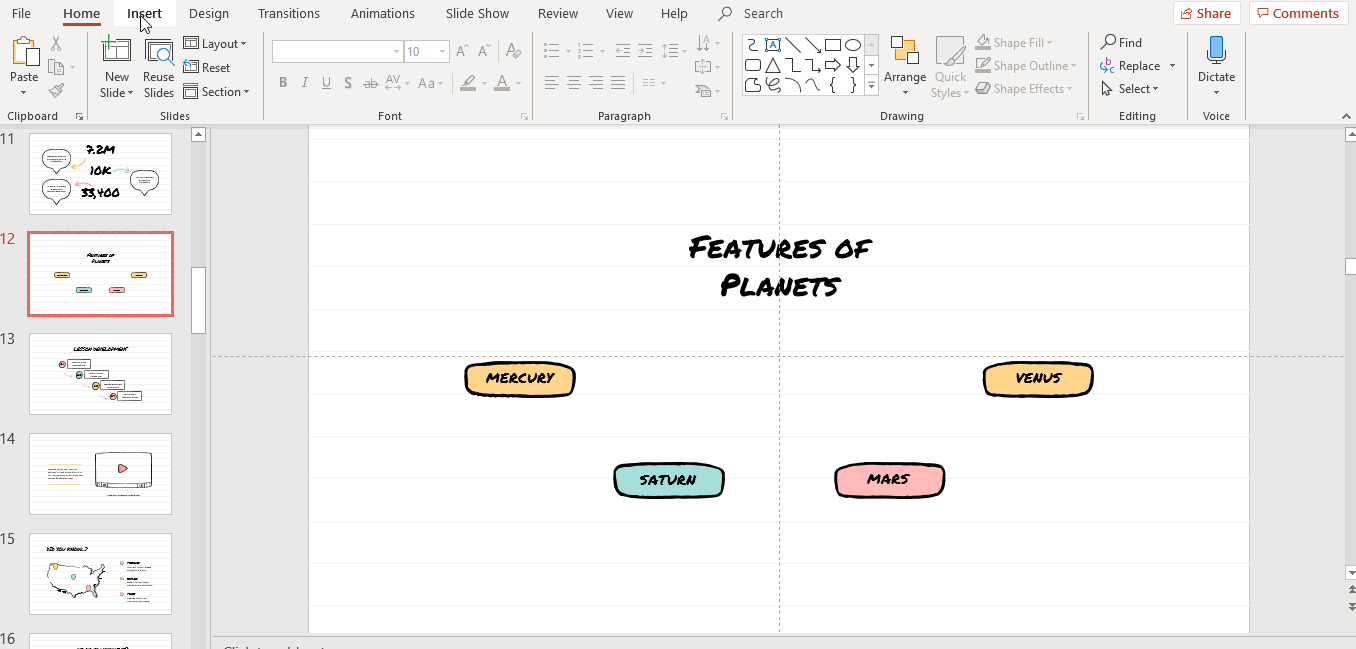The width and height of the screenshot is (1356, 649).
Task: Expand the Section dropdown menu
Action: (x=216, y=92)
